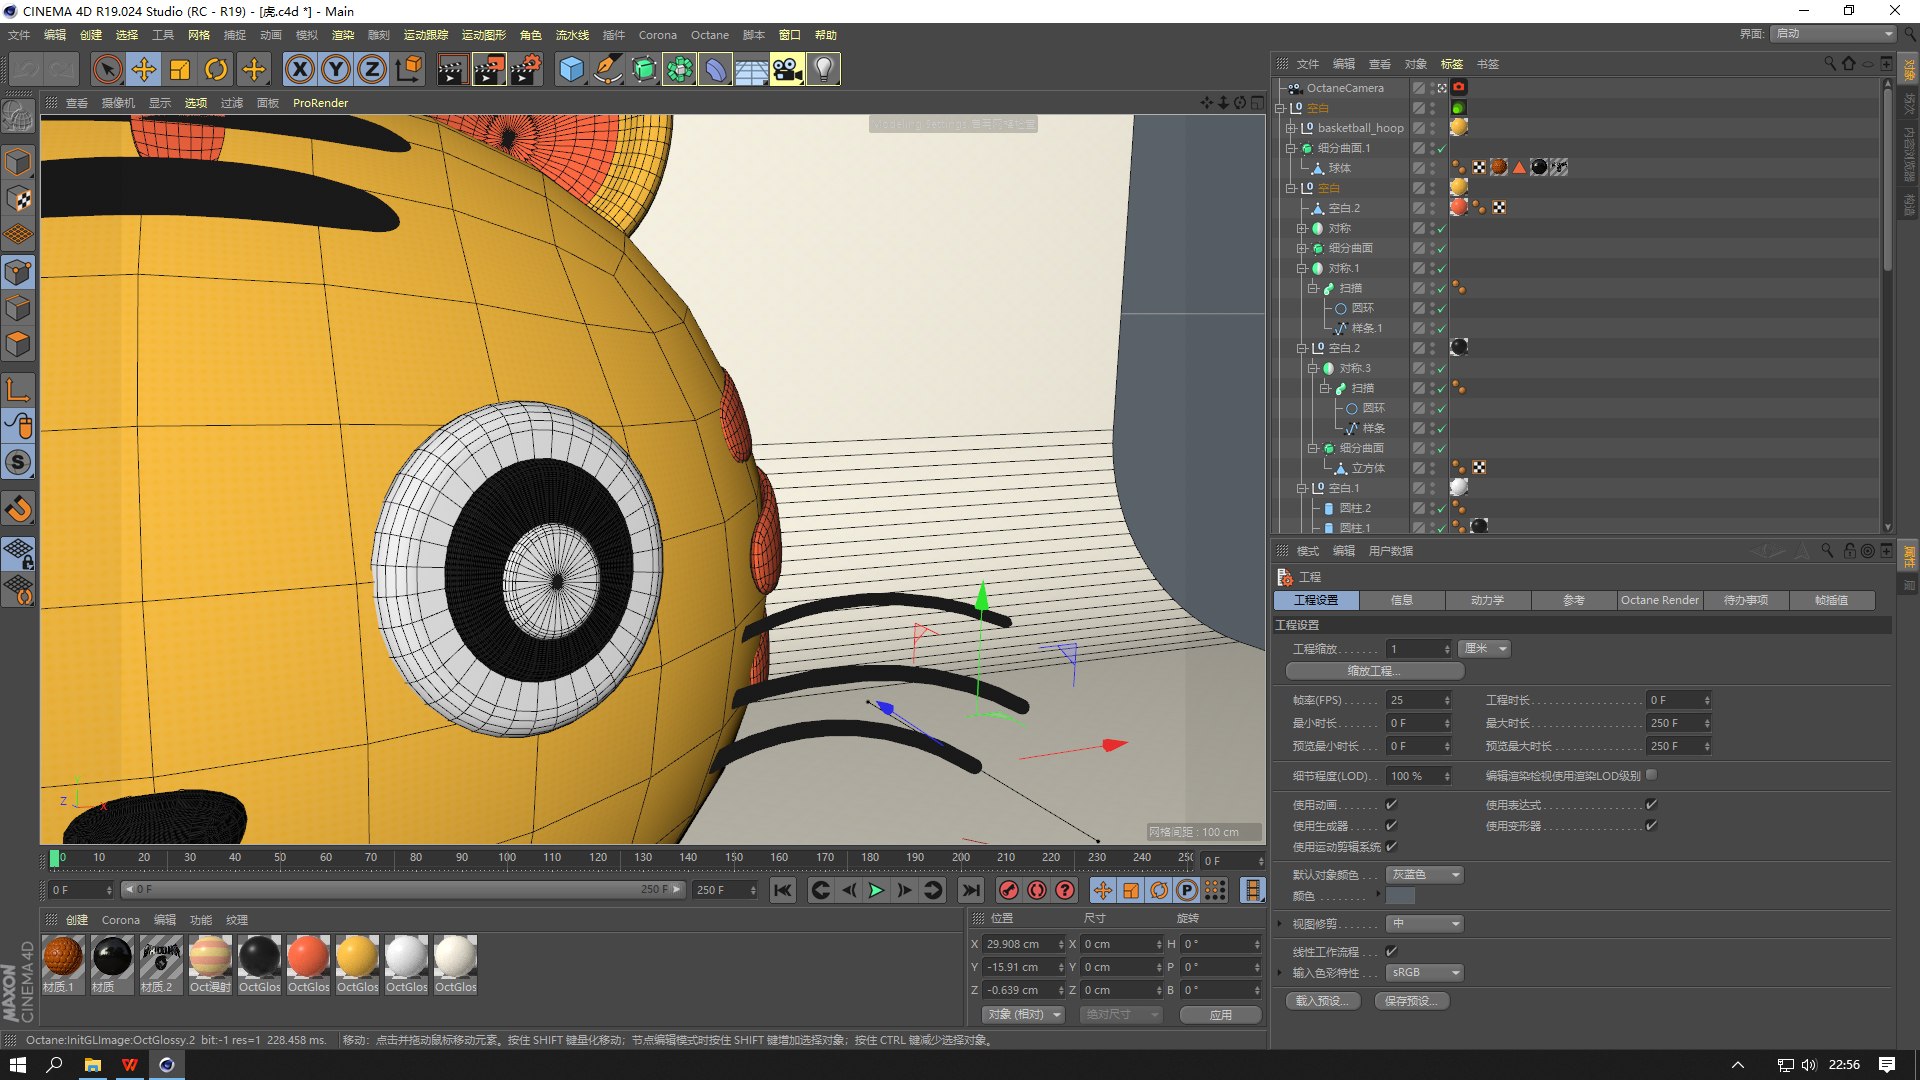
Task: Go to end of timeline
Action: tap(970, 890)
